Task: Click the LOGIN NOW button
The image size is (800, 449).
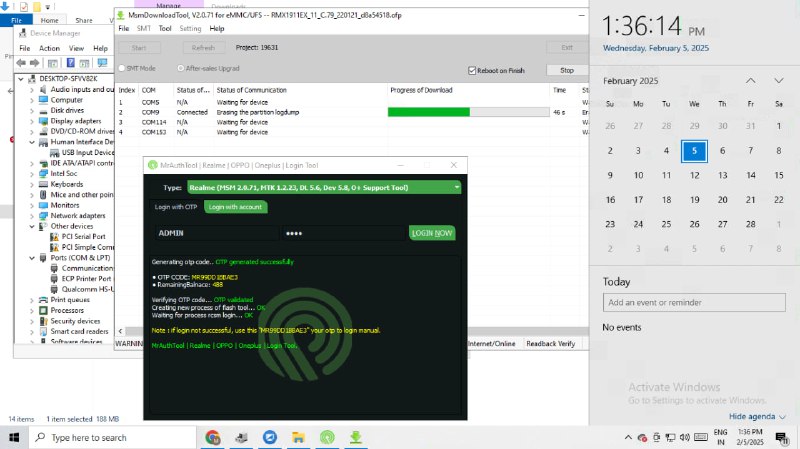Action: pos(432,233)
